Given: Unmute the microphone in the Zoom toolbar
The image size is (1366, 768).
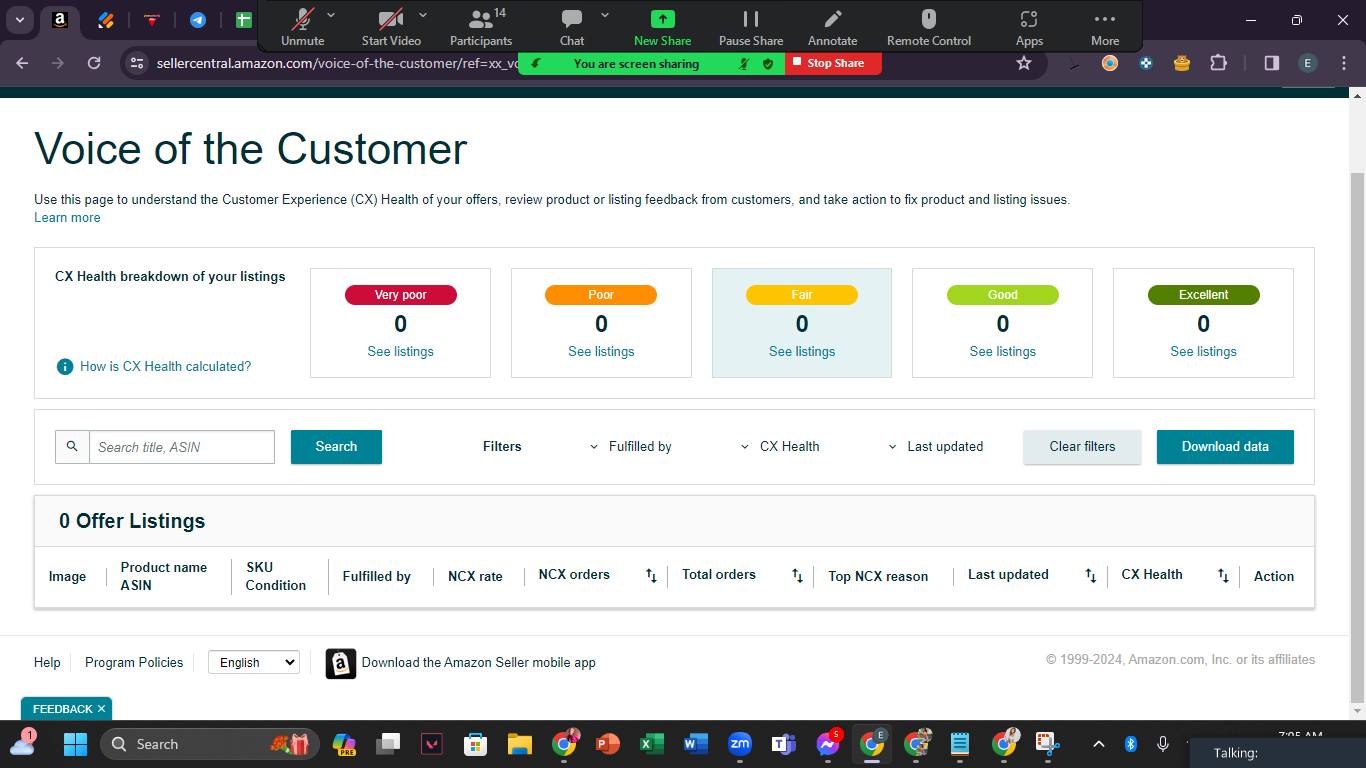Looking at the screenshot, I should (x=302, y=27).
